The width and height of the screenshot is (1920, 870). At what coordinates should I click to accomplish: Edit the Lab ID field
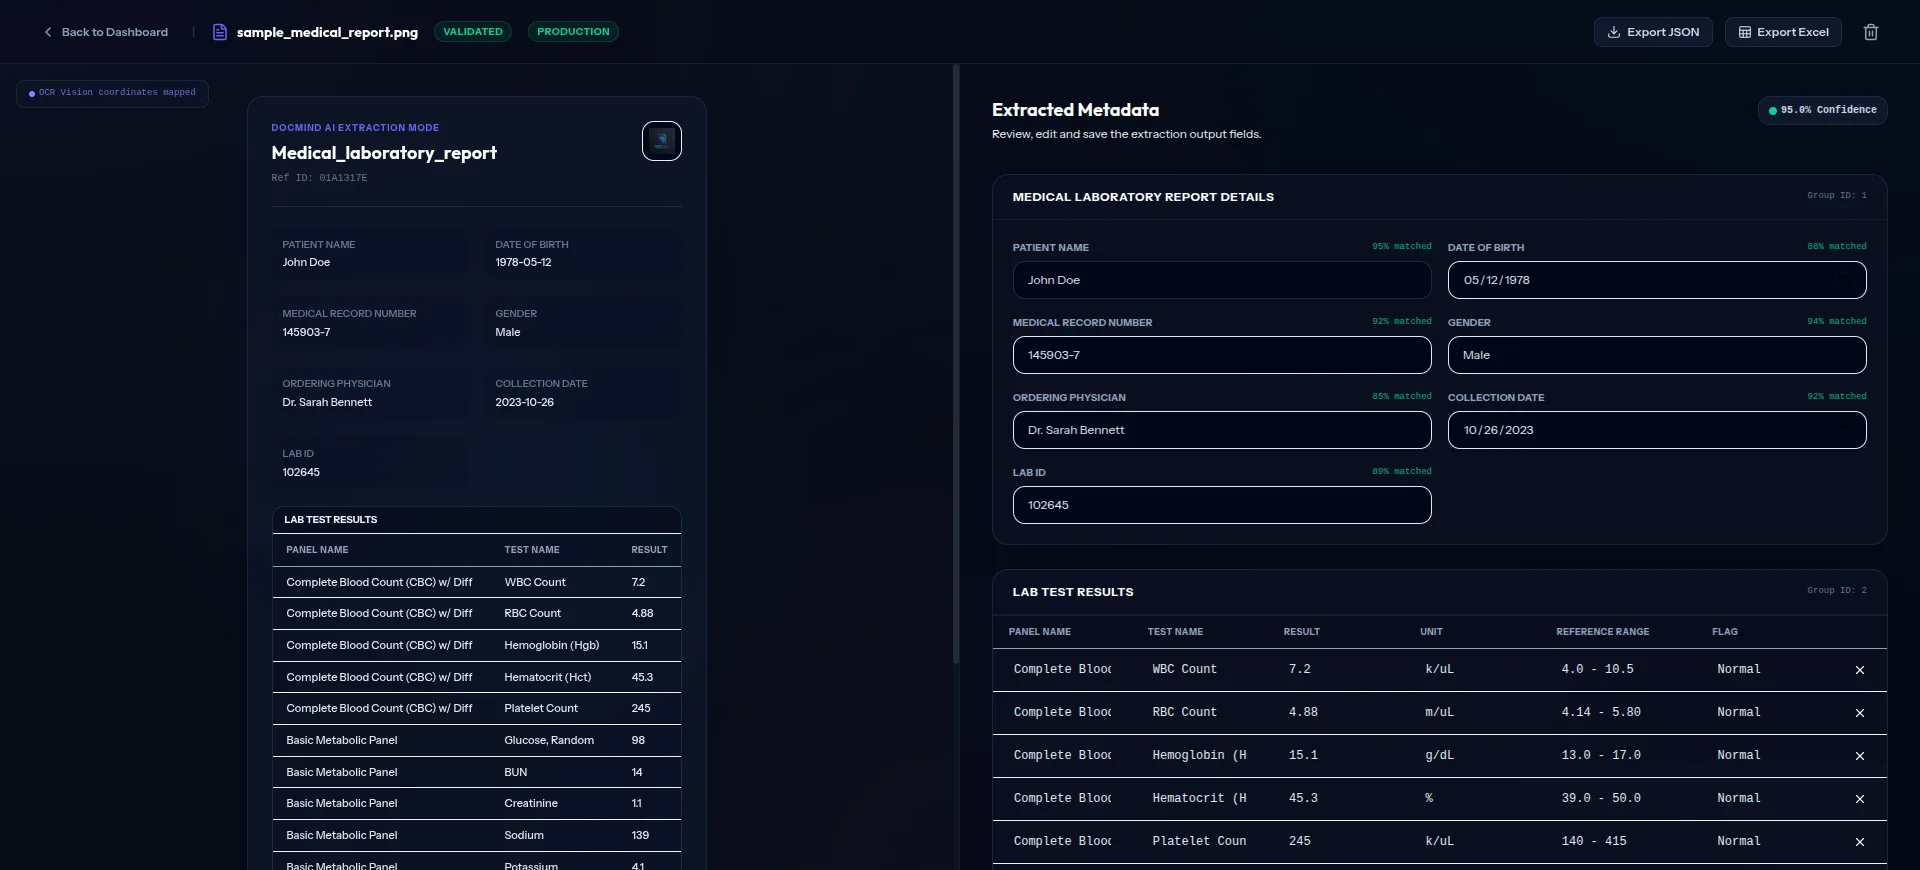1222,505
